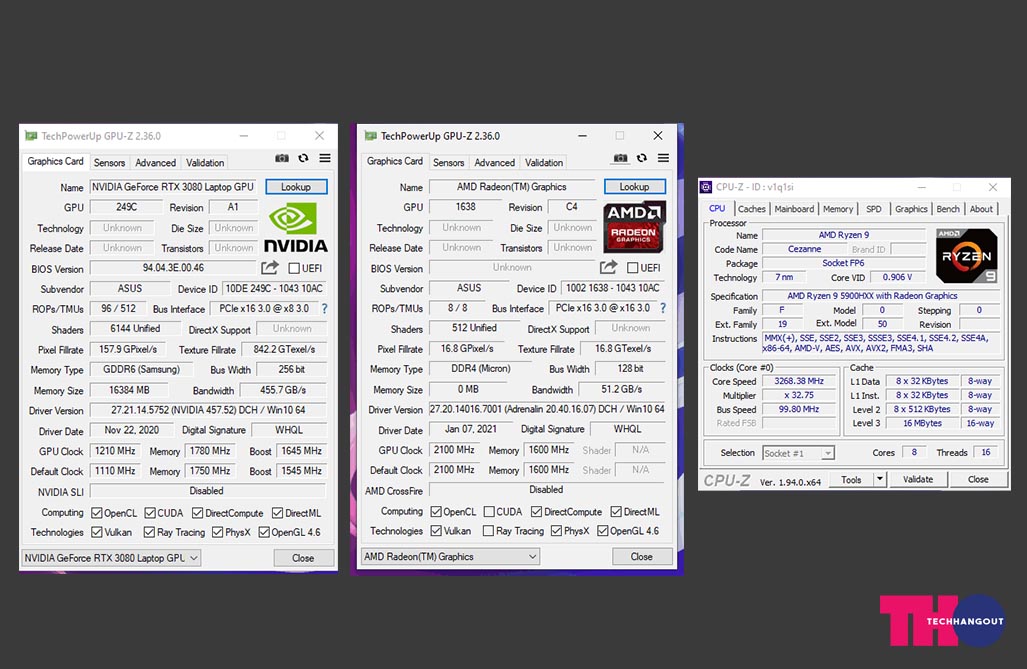Click the Threads value 16 in CPU-Z
Screen dimensions: 1027x669
986,452
